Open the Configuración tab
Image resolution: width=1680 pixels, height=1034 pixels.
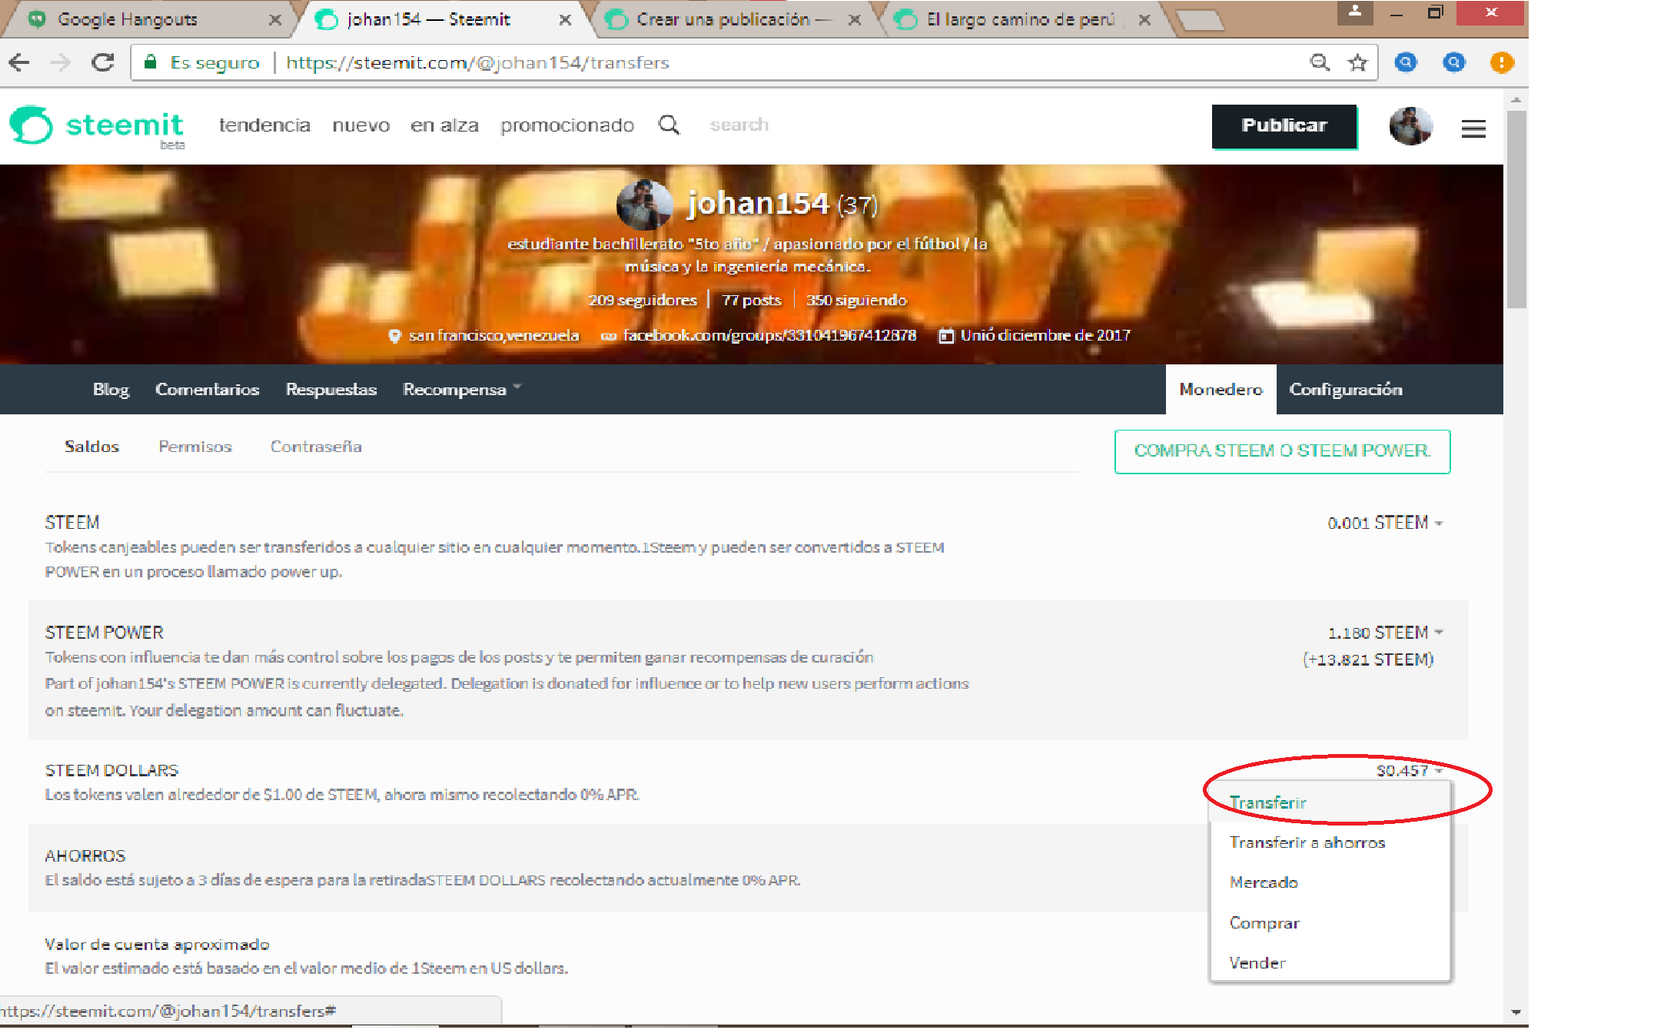click(x=1345, y=389)
